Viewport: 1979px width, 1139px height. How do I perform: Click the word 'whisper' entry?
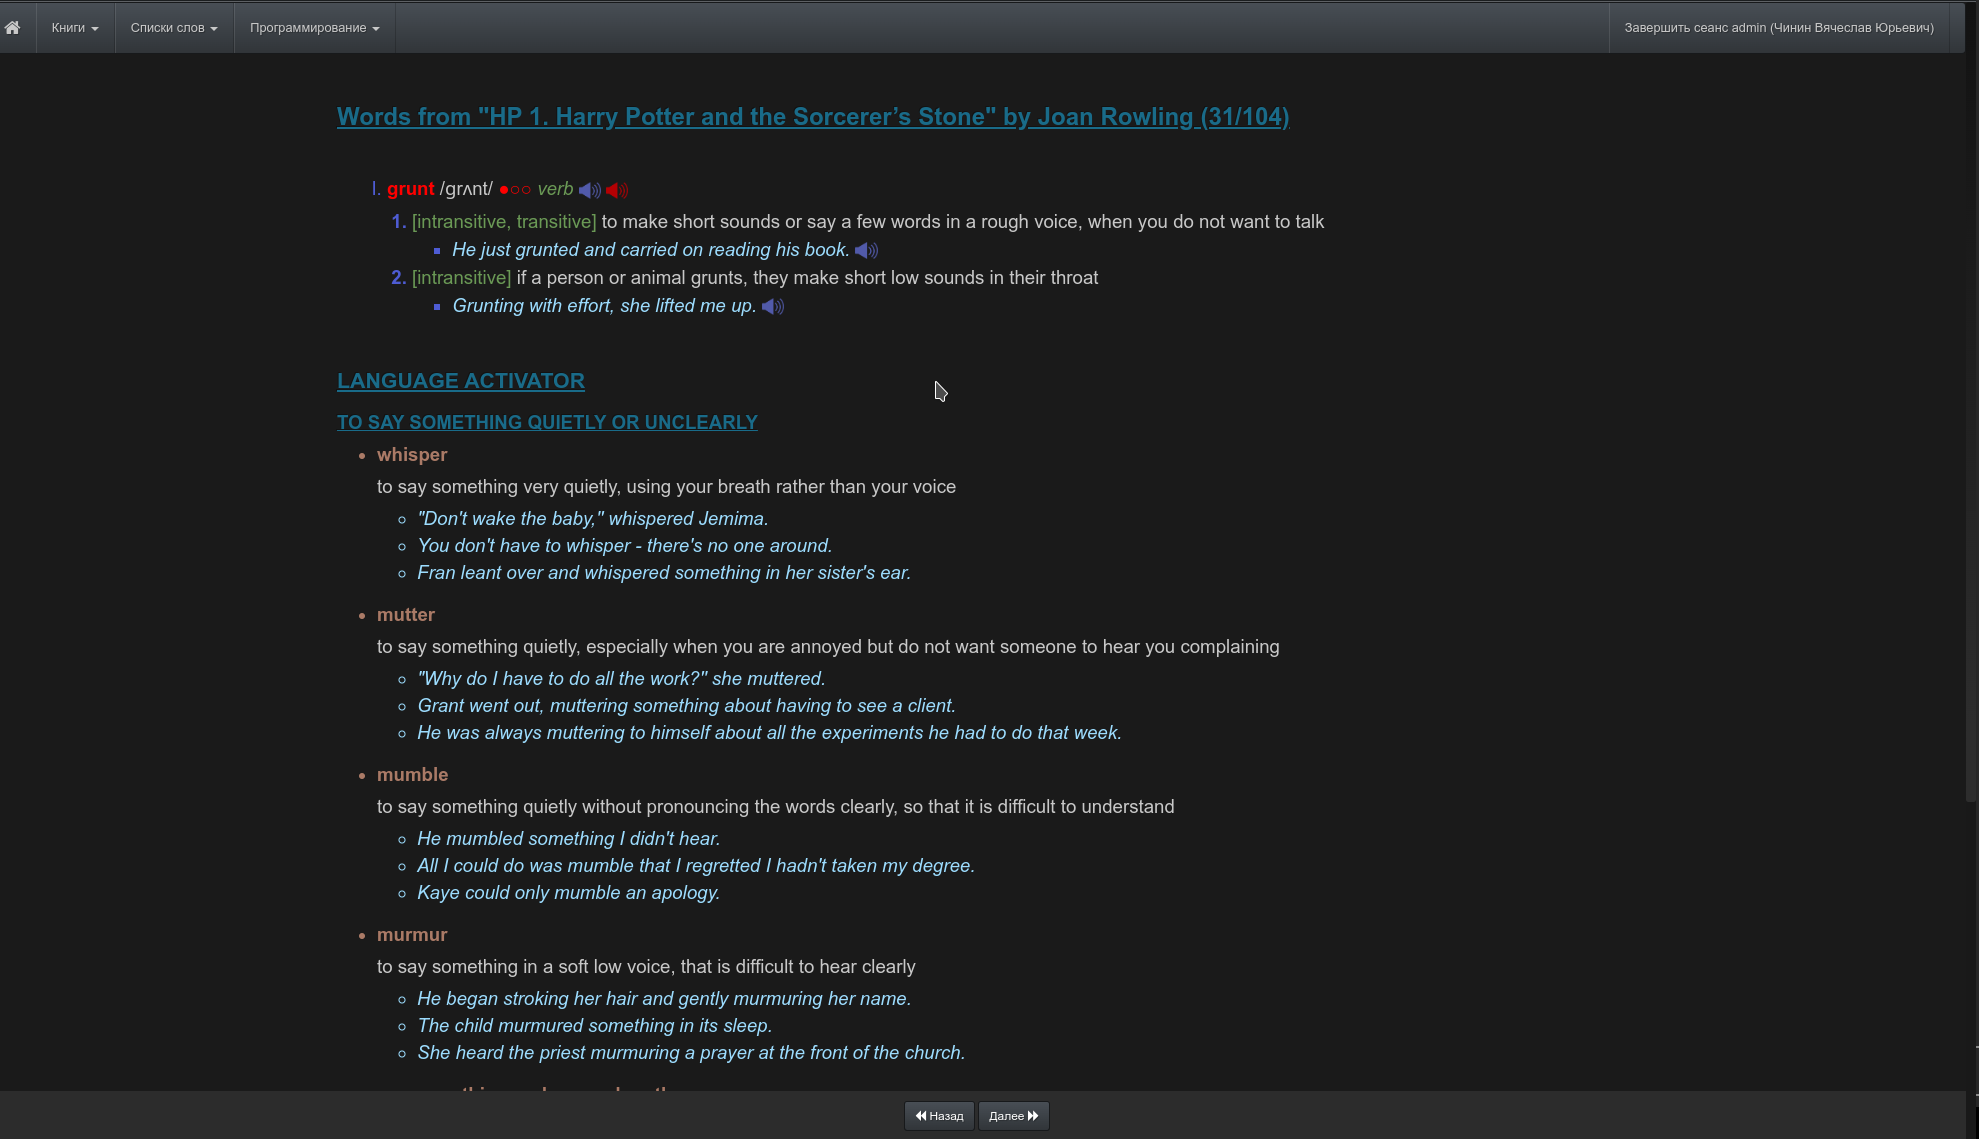[412, 455]
